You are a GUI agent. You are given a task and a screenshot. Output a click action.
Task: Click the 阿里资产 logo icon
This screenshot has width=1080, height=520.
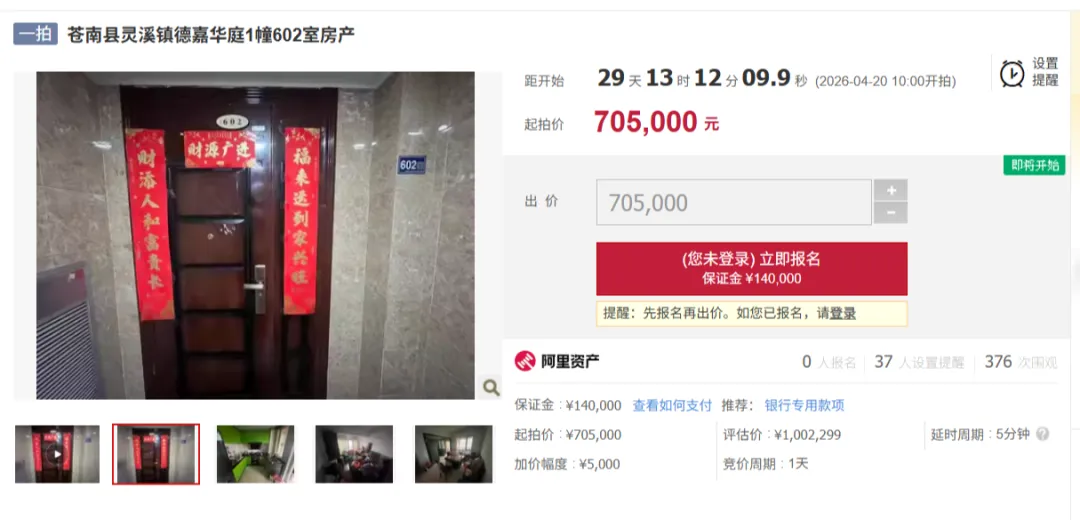(525, 361)
